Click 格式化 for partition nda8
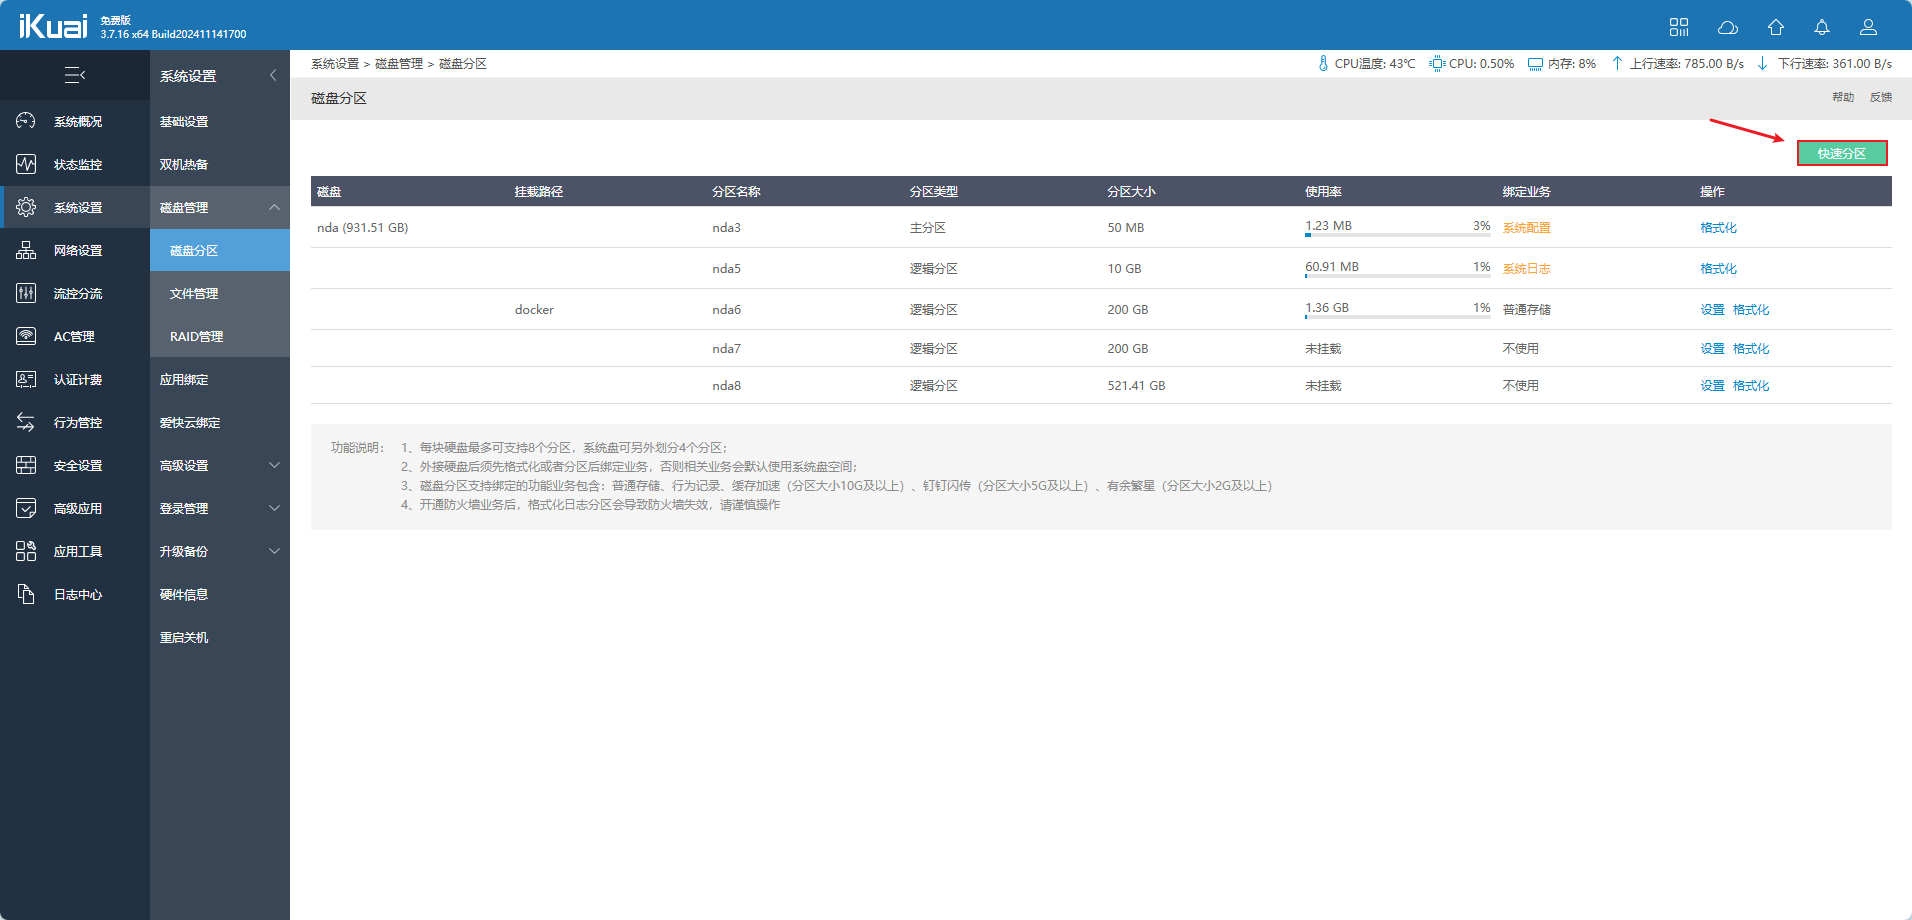The width and height of the screenshot is (1912, 920). pyautogui.click(x=1751, y=385)
